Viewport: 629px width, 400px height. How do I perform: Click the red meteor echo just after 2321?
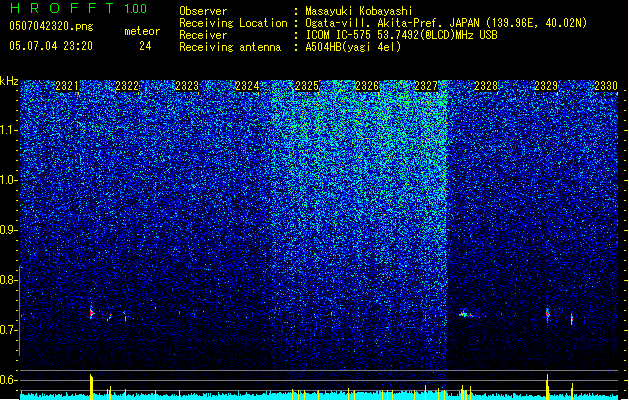coord(91,312)
